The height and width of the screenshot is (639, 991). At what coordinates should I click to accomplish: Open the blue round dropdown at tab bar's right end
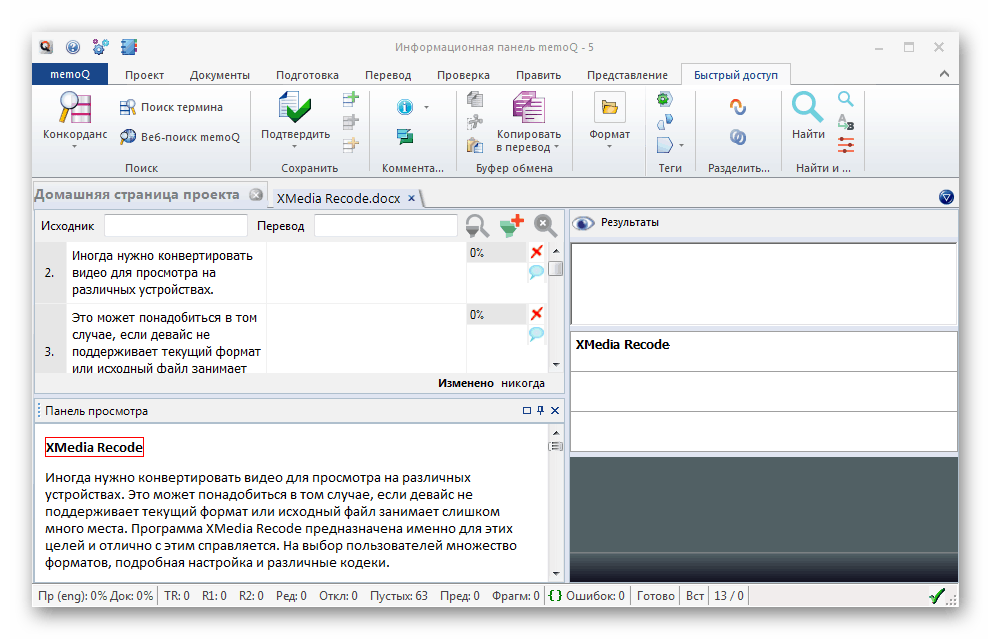[946, 197]
